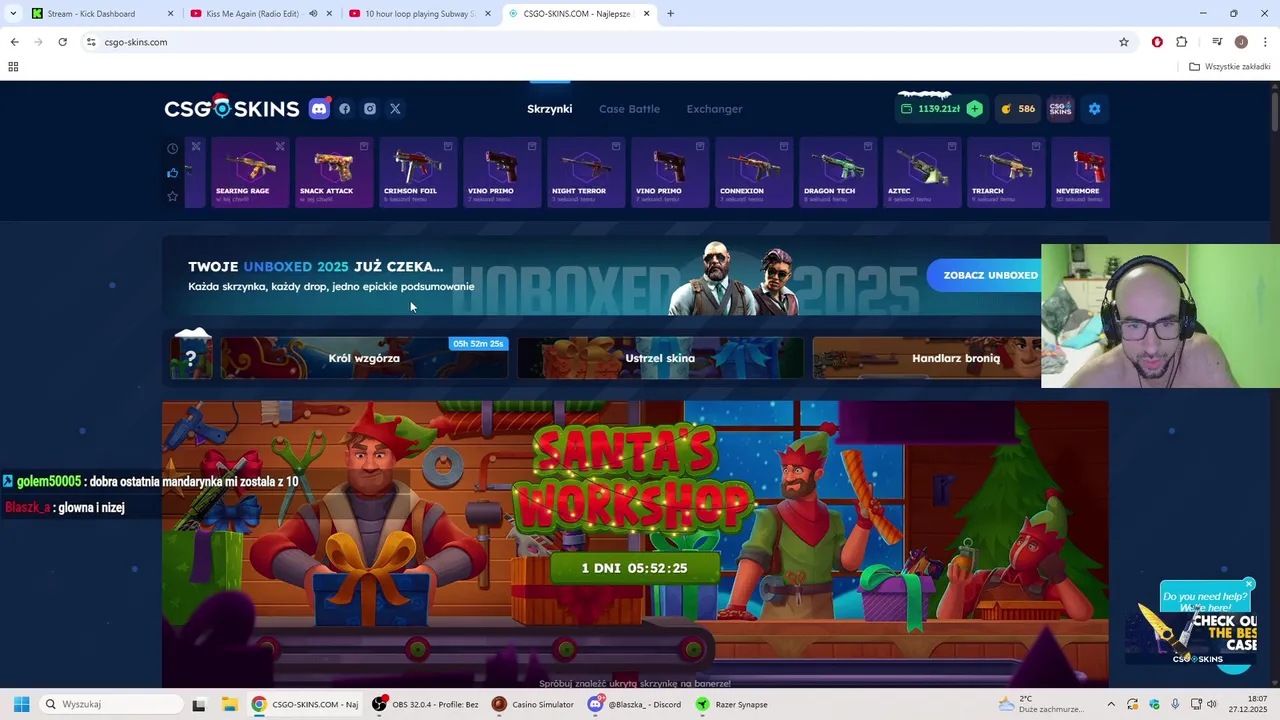The height and width of the screenshot is (720, 1280).
Task: Open OBS 32.0.4 from the taskbar
Action: (x=426, y=704)
